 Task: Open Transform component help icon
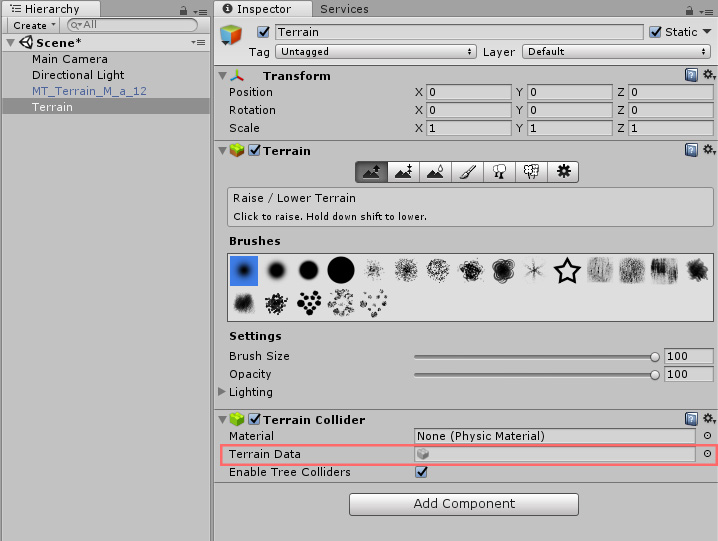click(x=691, y=75)
